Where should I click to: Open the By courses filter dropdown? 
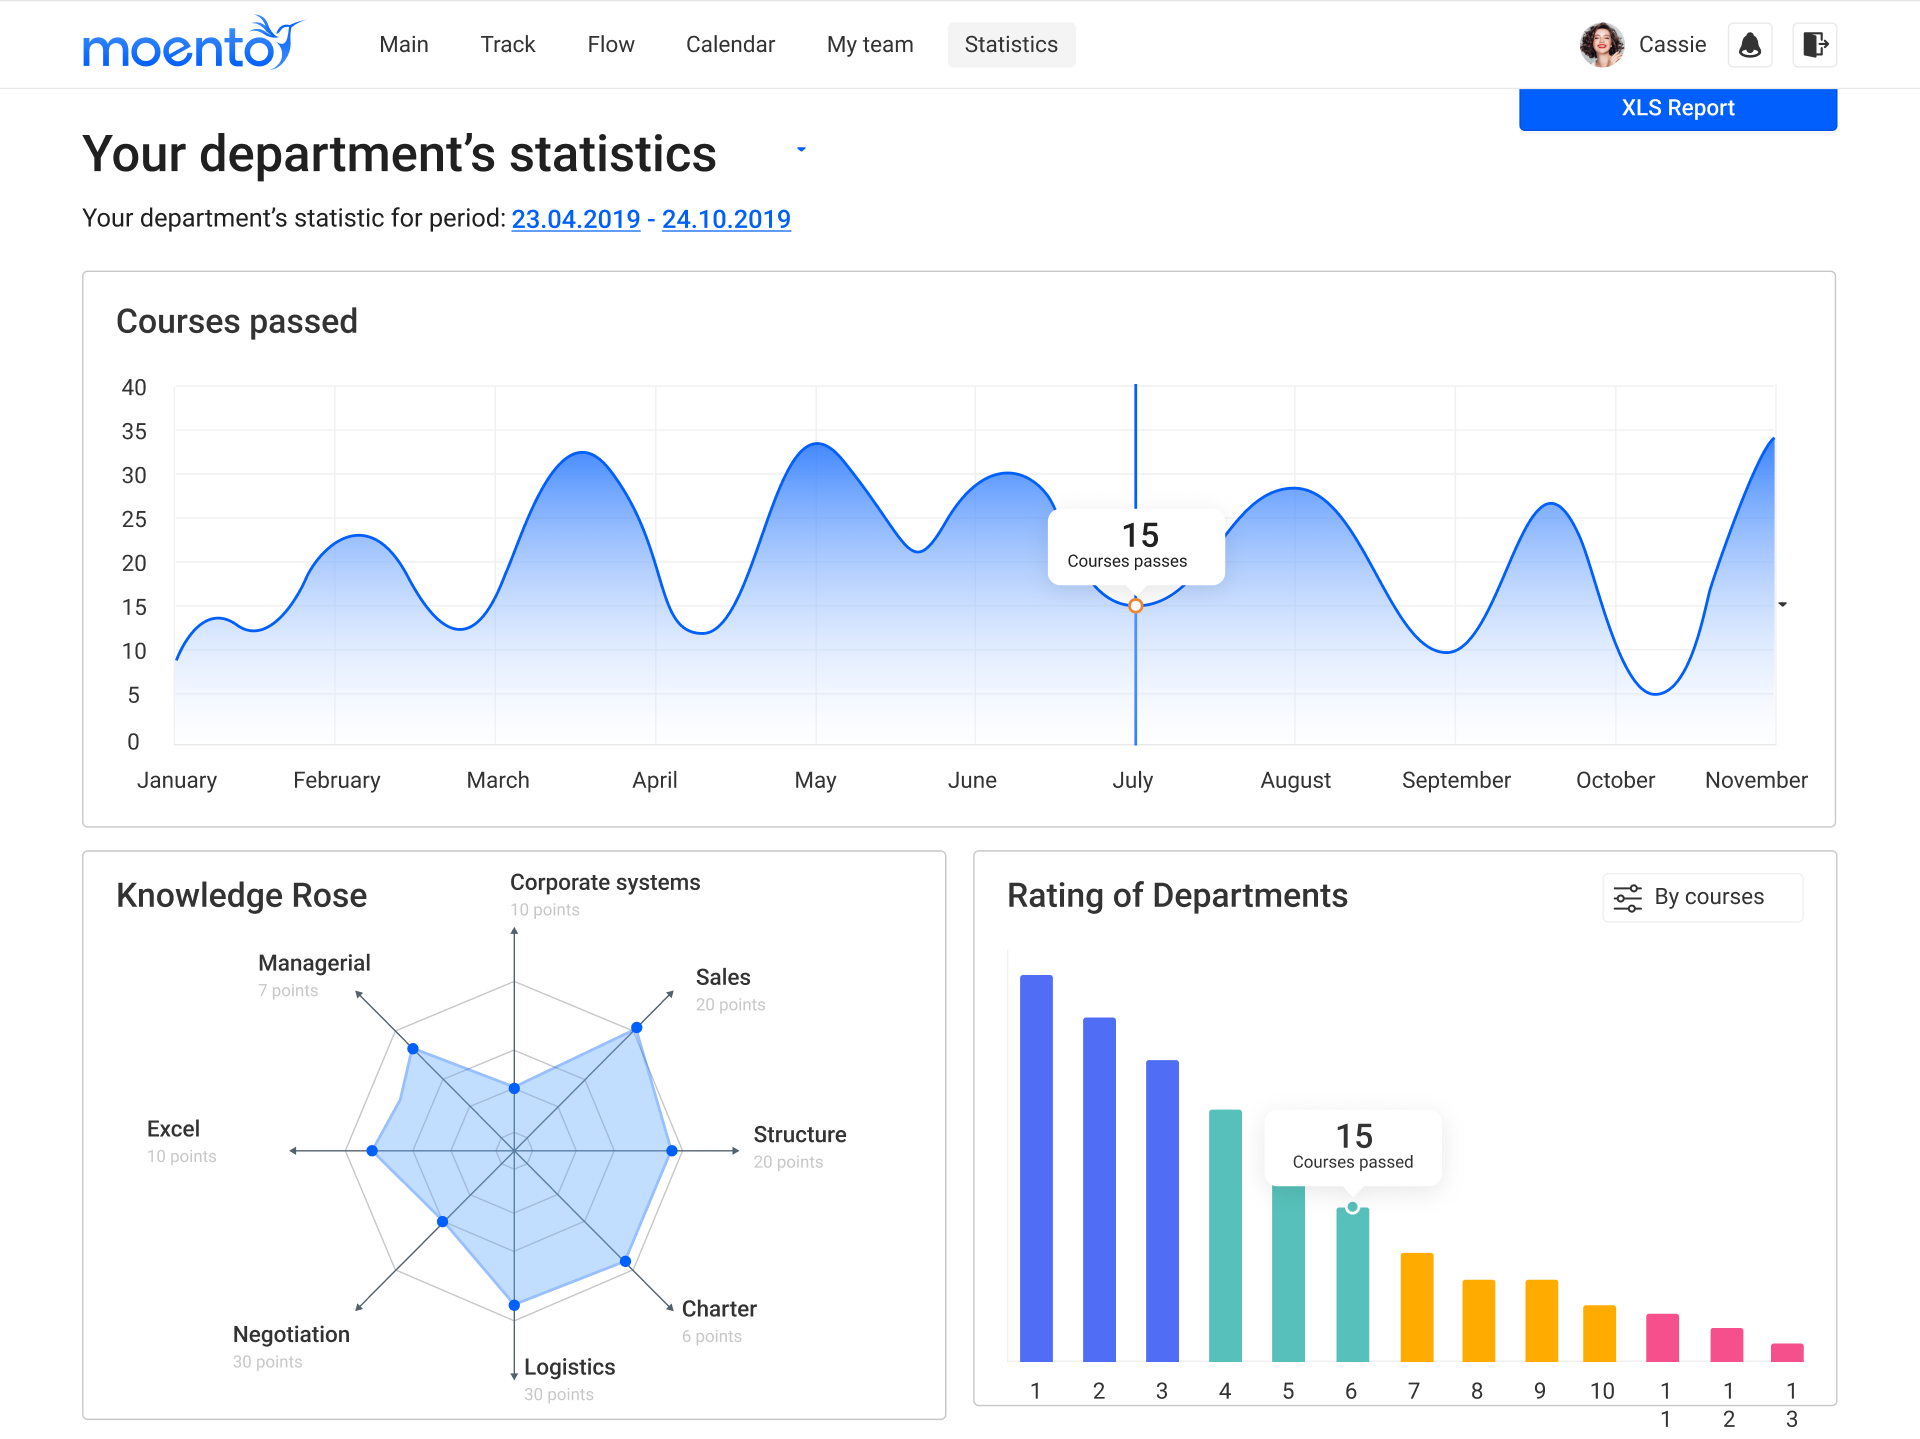pos(1702,897)
